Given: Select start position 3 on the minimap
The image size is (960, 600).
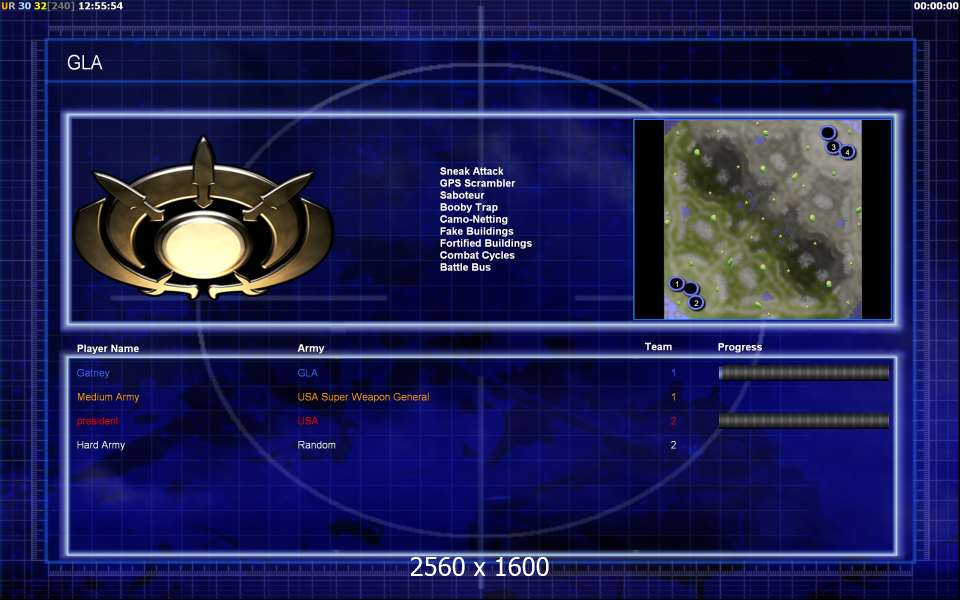Looking at the screenshot, I should (833, 147).
